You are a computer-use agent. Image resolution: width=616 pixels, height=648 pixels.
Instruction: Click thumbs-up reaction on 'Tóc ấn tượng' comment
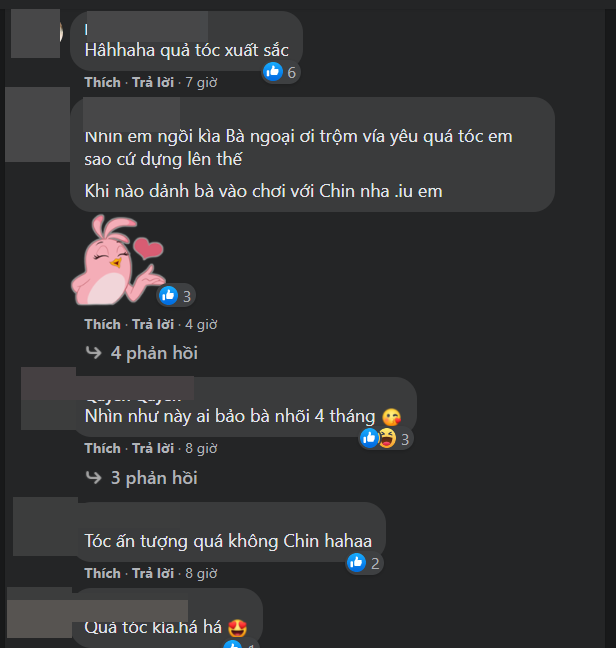(x=356, y=563)
